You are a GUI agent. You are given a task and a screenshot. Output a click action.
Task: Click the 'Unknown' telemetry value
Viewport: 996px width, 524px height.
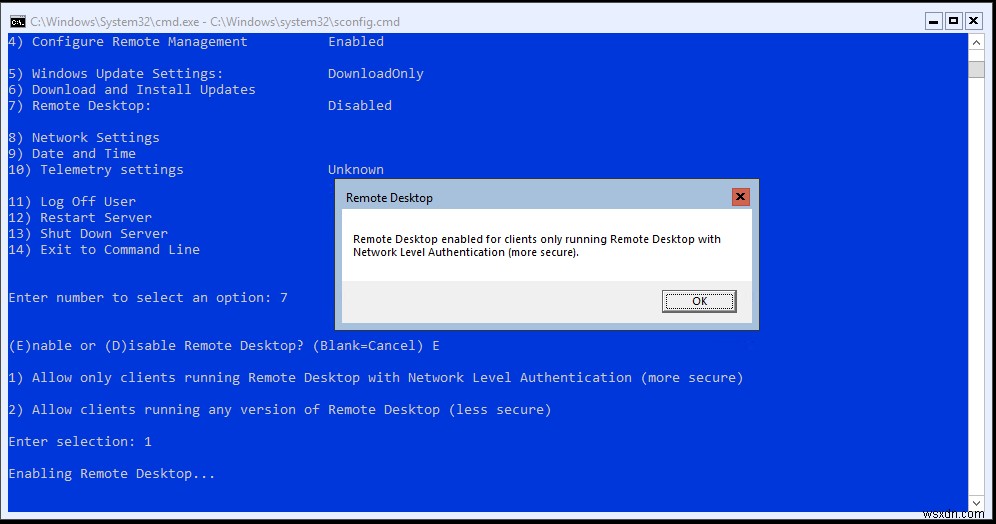point(356,170)
